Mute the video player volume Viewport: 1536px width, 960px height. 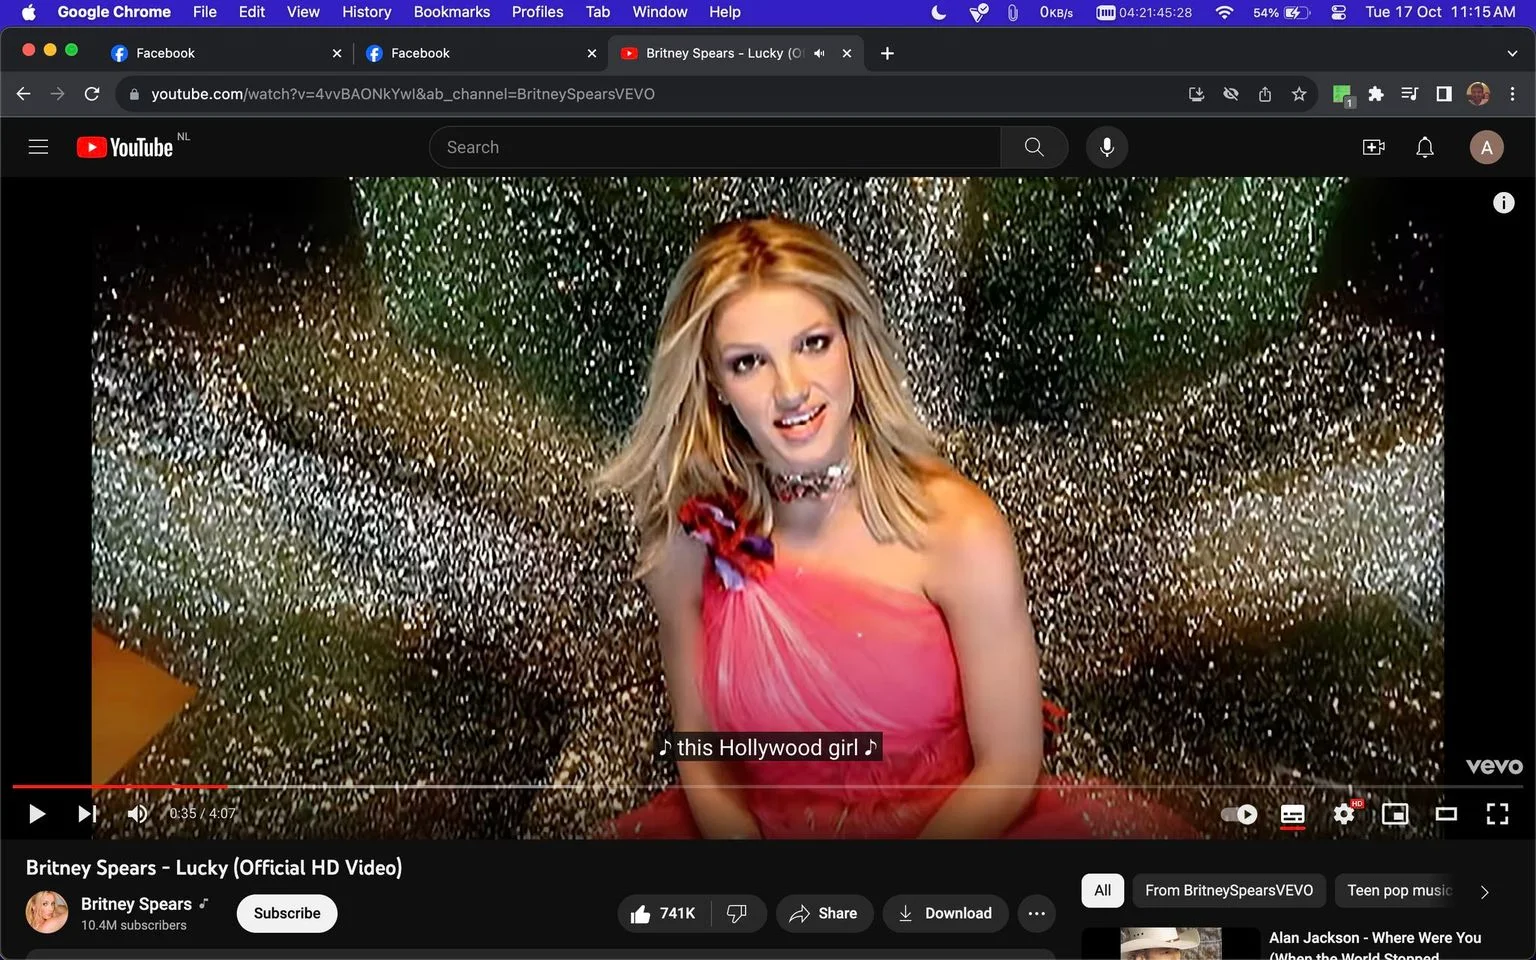pyautogui.click(x=138, y=814)
